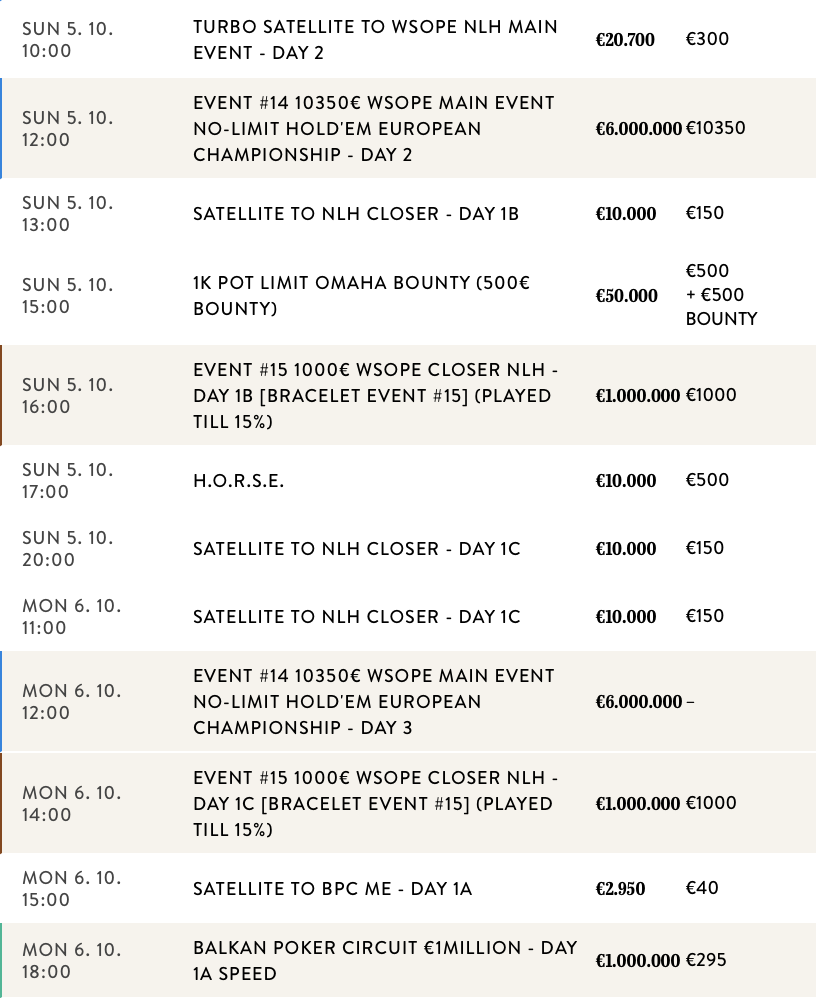Select Event #14 WSOPE Main Event Day 2 title
The width and height of the screenshot is (816, 998).
point(373,129)
